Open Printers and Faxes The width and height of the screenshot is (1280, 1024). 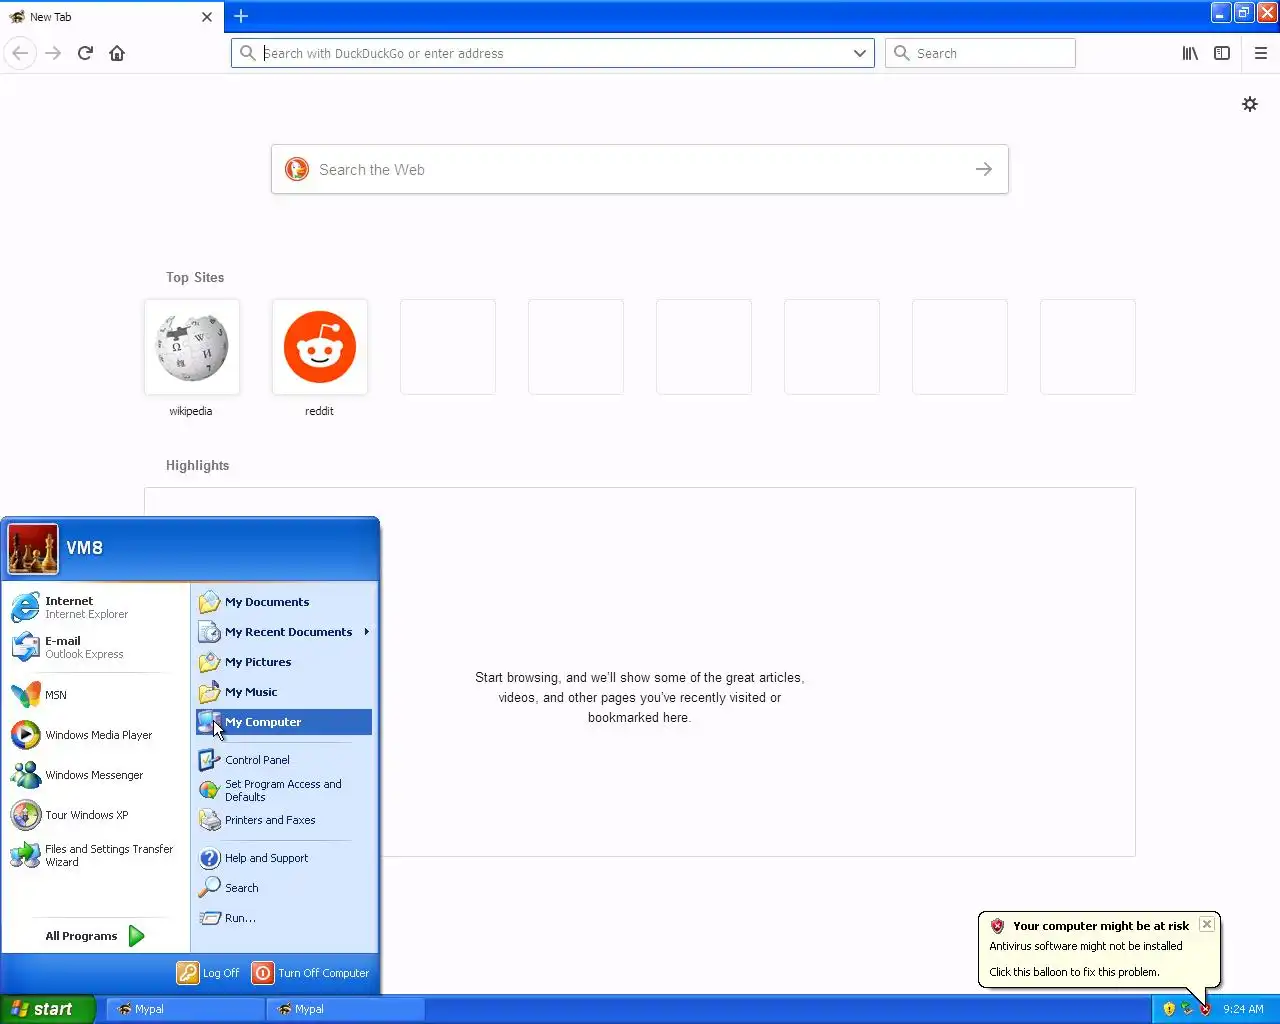tap(284, 820)
